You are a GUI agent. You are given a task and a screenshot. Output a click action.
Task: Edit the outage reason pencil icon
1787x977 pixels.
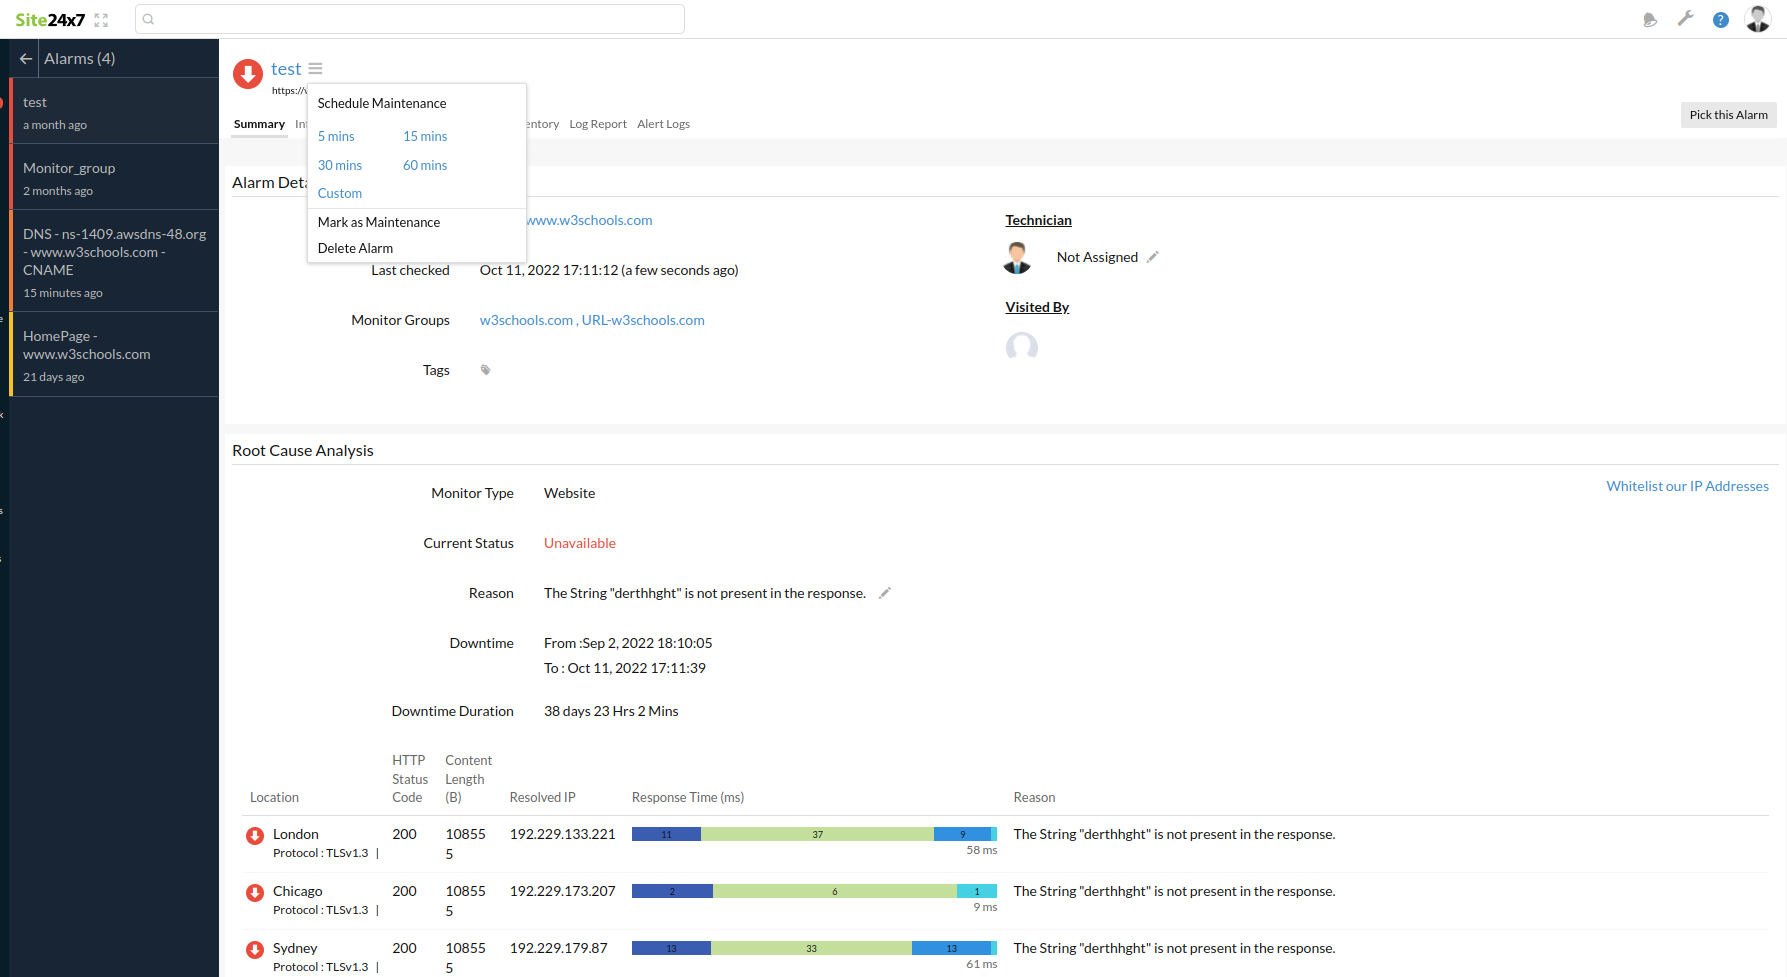tap(884, 593)
